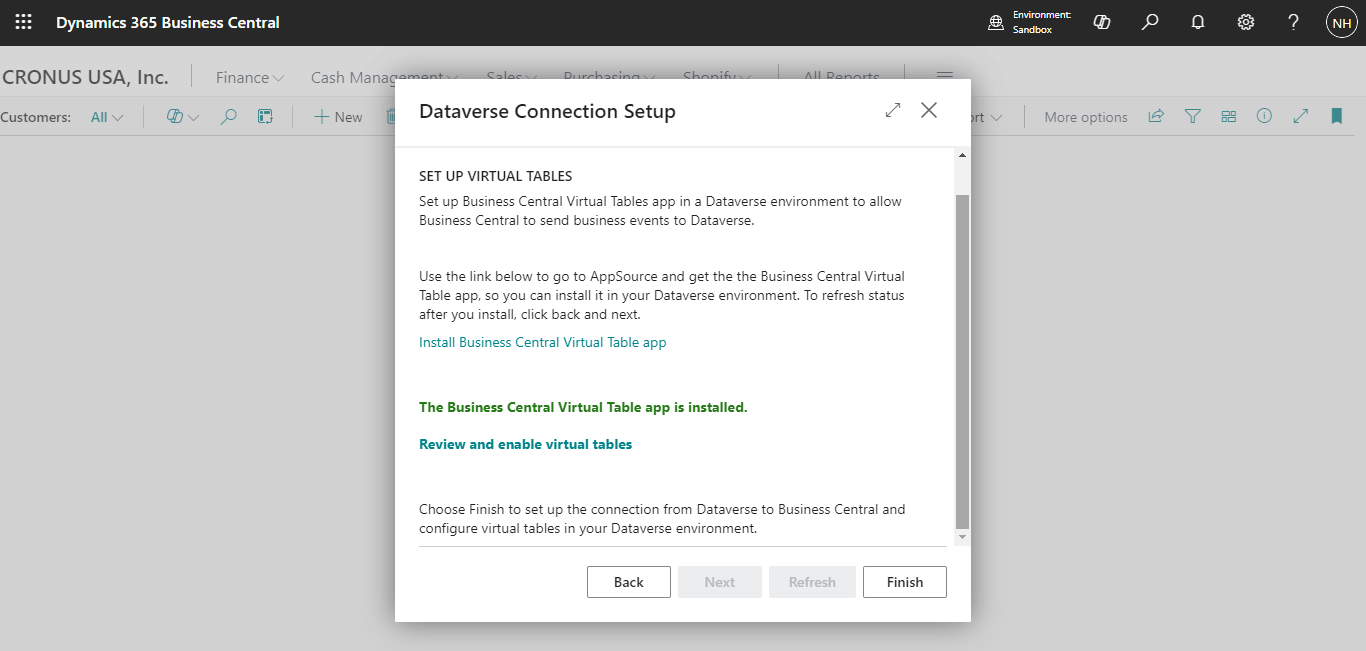Viewport: 1366px width, 651px height.
Task: Expand the Finance menu dropdown
Action: [250, 77]
